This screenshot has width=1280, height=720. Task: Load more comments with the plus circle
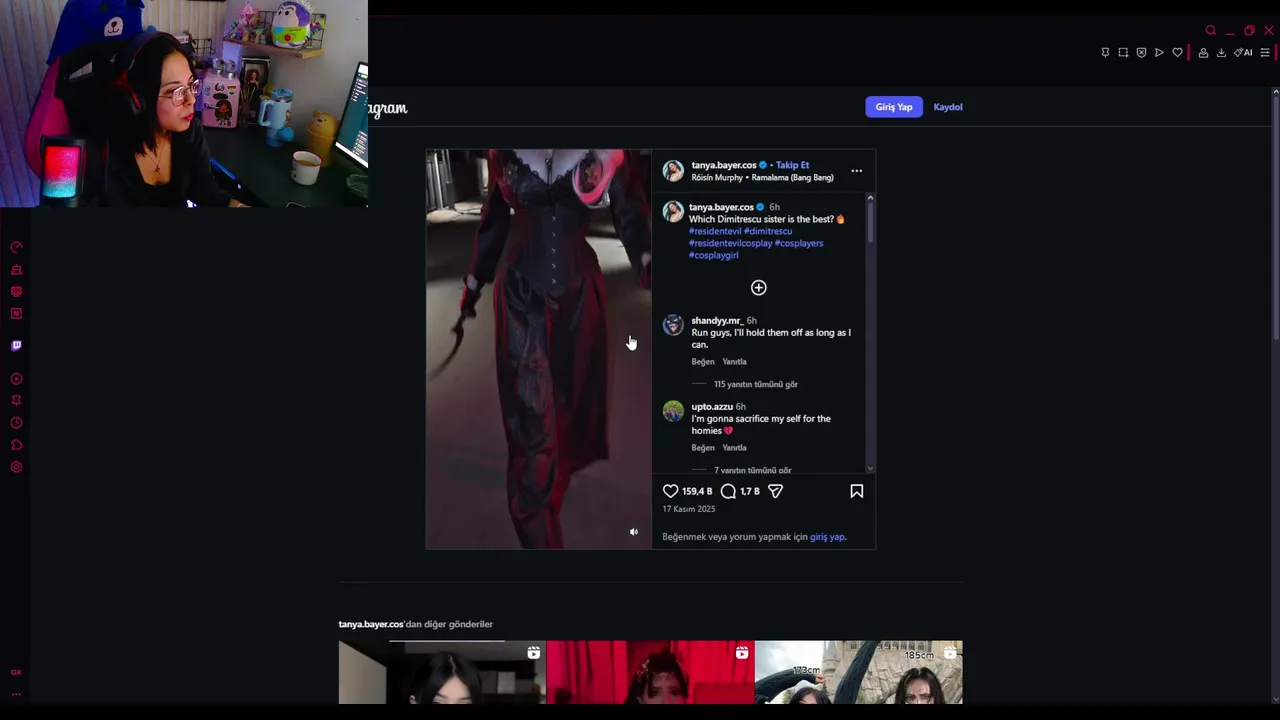tap(759, 288)
